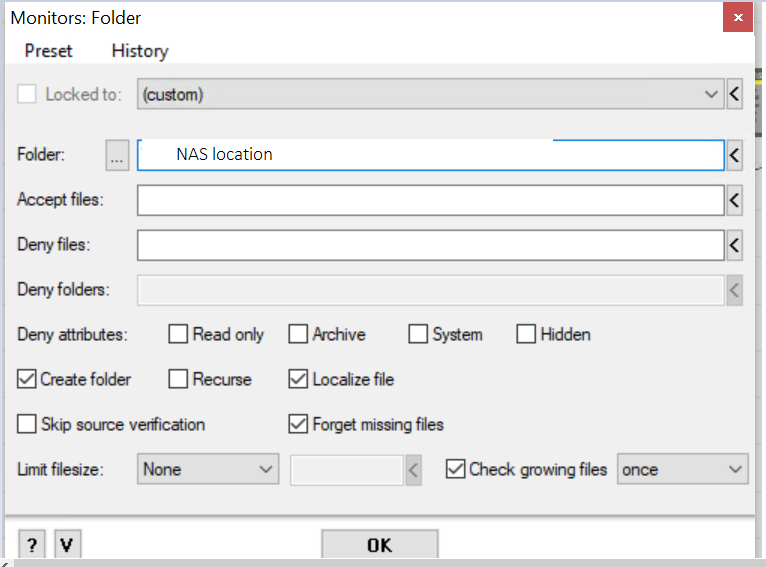Enable the Read only deny attribute
Image resolution: width=766 pixels, height=567 pixels.
[x=178, y=335]
